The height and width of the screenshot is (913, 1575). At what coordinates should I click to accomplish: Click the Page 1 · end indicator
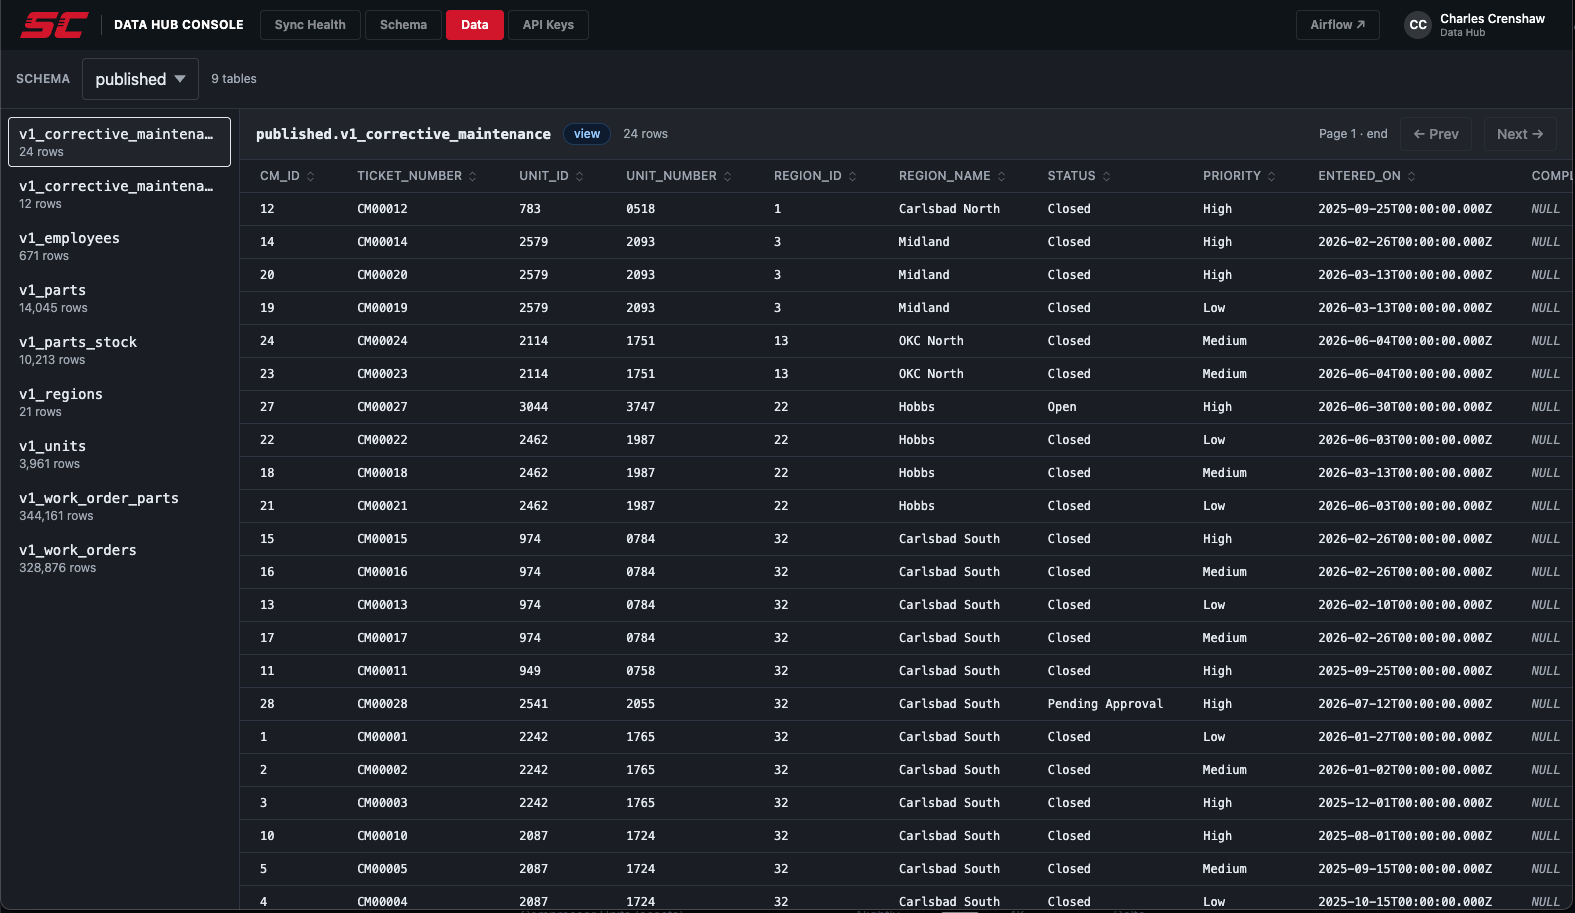point(1353,134)
